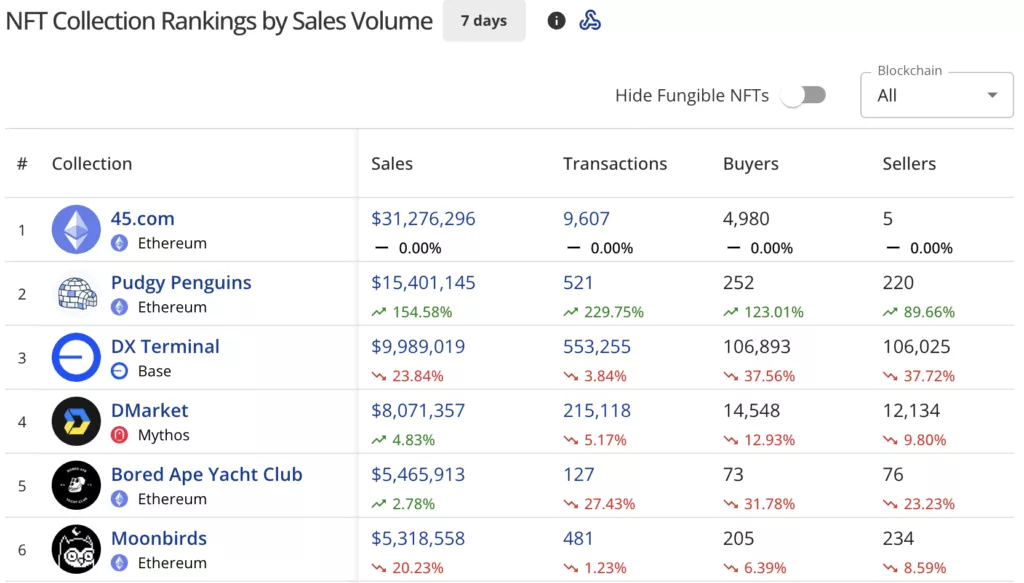
Task: Click the Mythos chain icon under DMarket
Action: click(x=120, y=435)
